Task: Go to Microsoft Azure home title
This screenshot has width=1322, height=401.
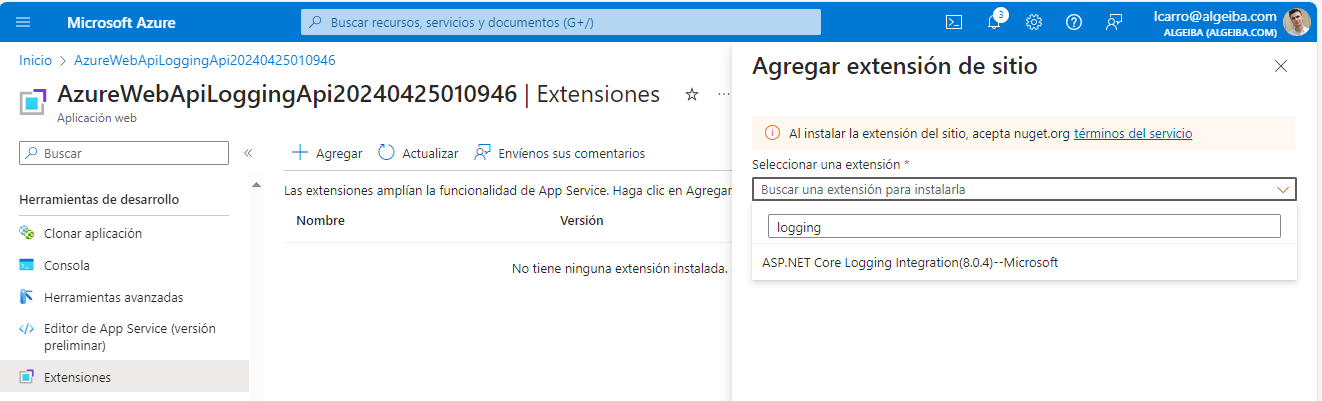Action: tap(120, 22)
